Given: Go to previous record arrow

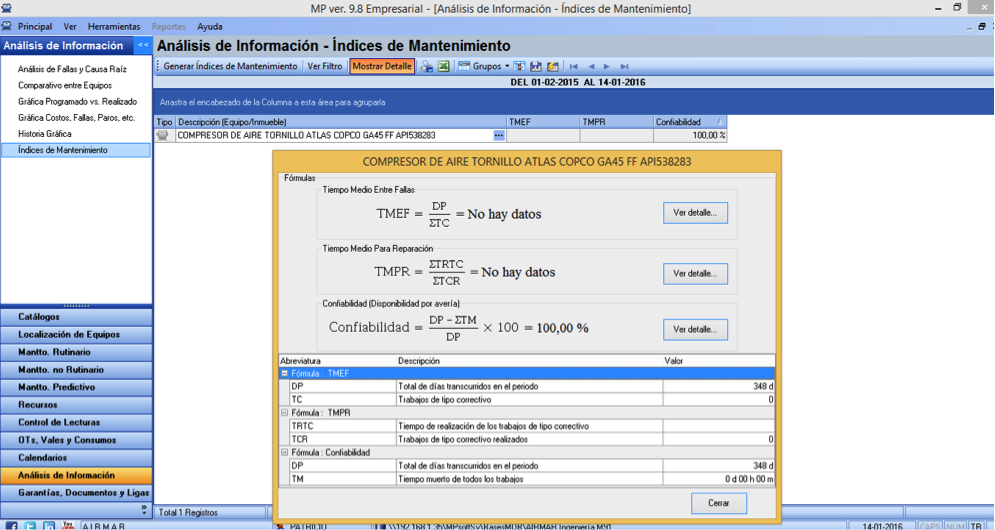Looking at the screenshot, I should pos(591,66).
